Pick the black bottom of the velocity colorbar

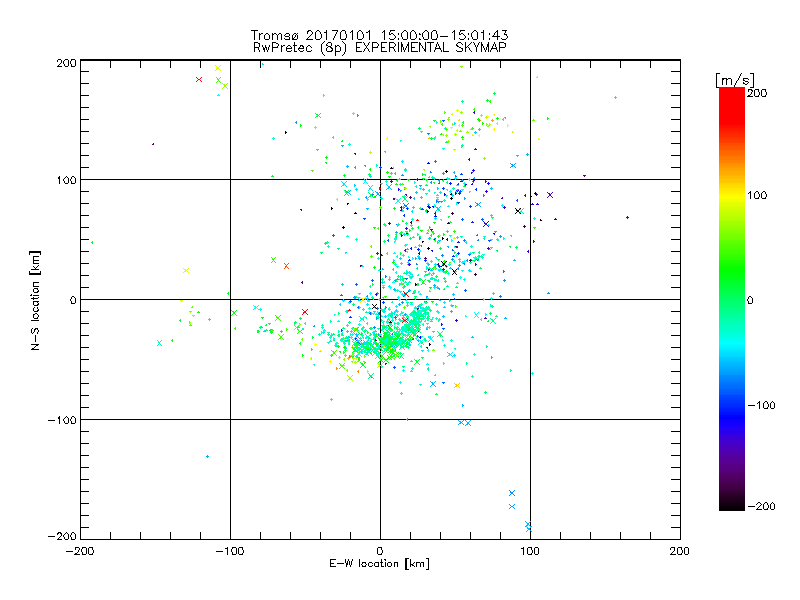click(732, 504)
